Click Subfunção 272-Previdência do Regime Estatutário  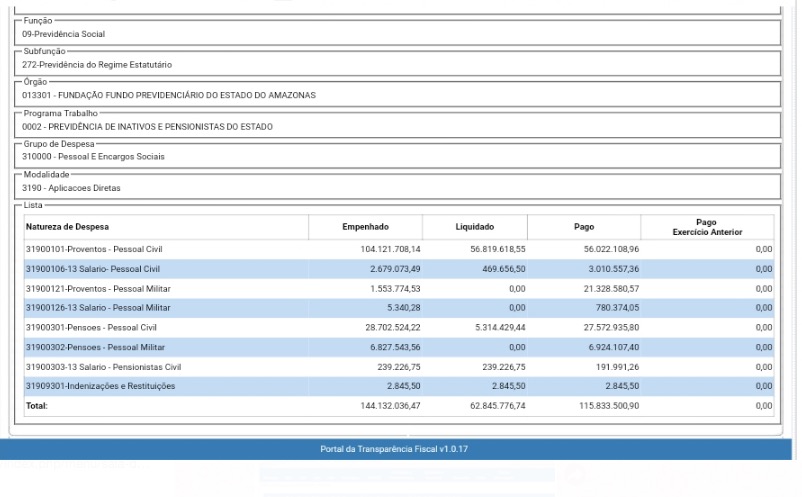point(97,65)
